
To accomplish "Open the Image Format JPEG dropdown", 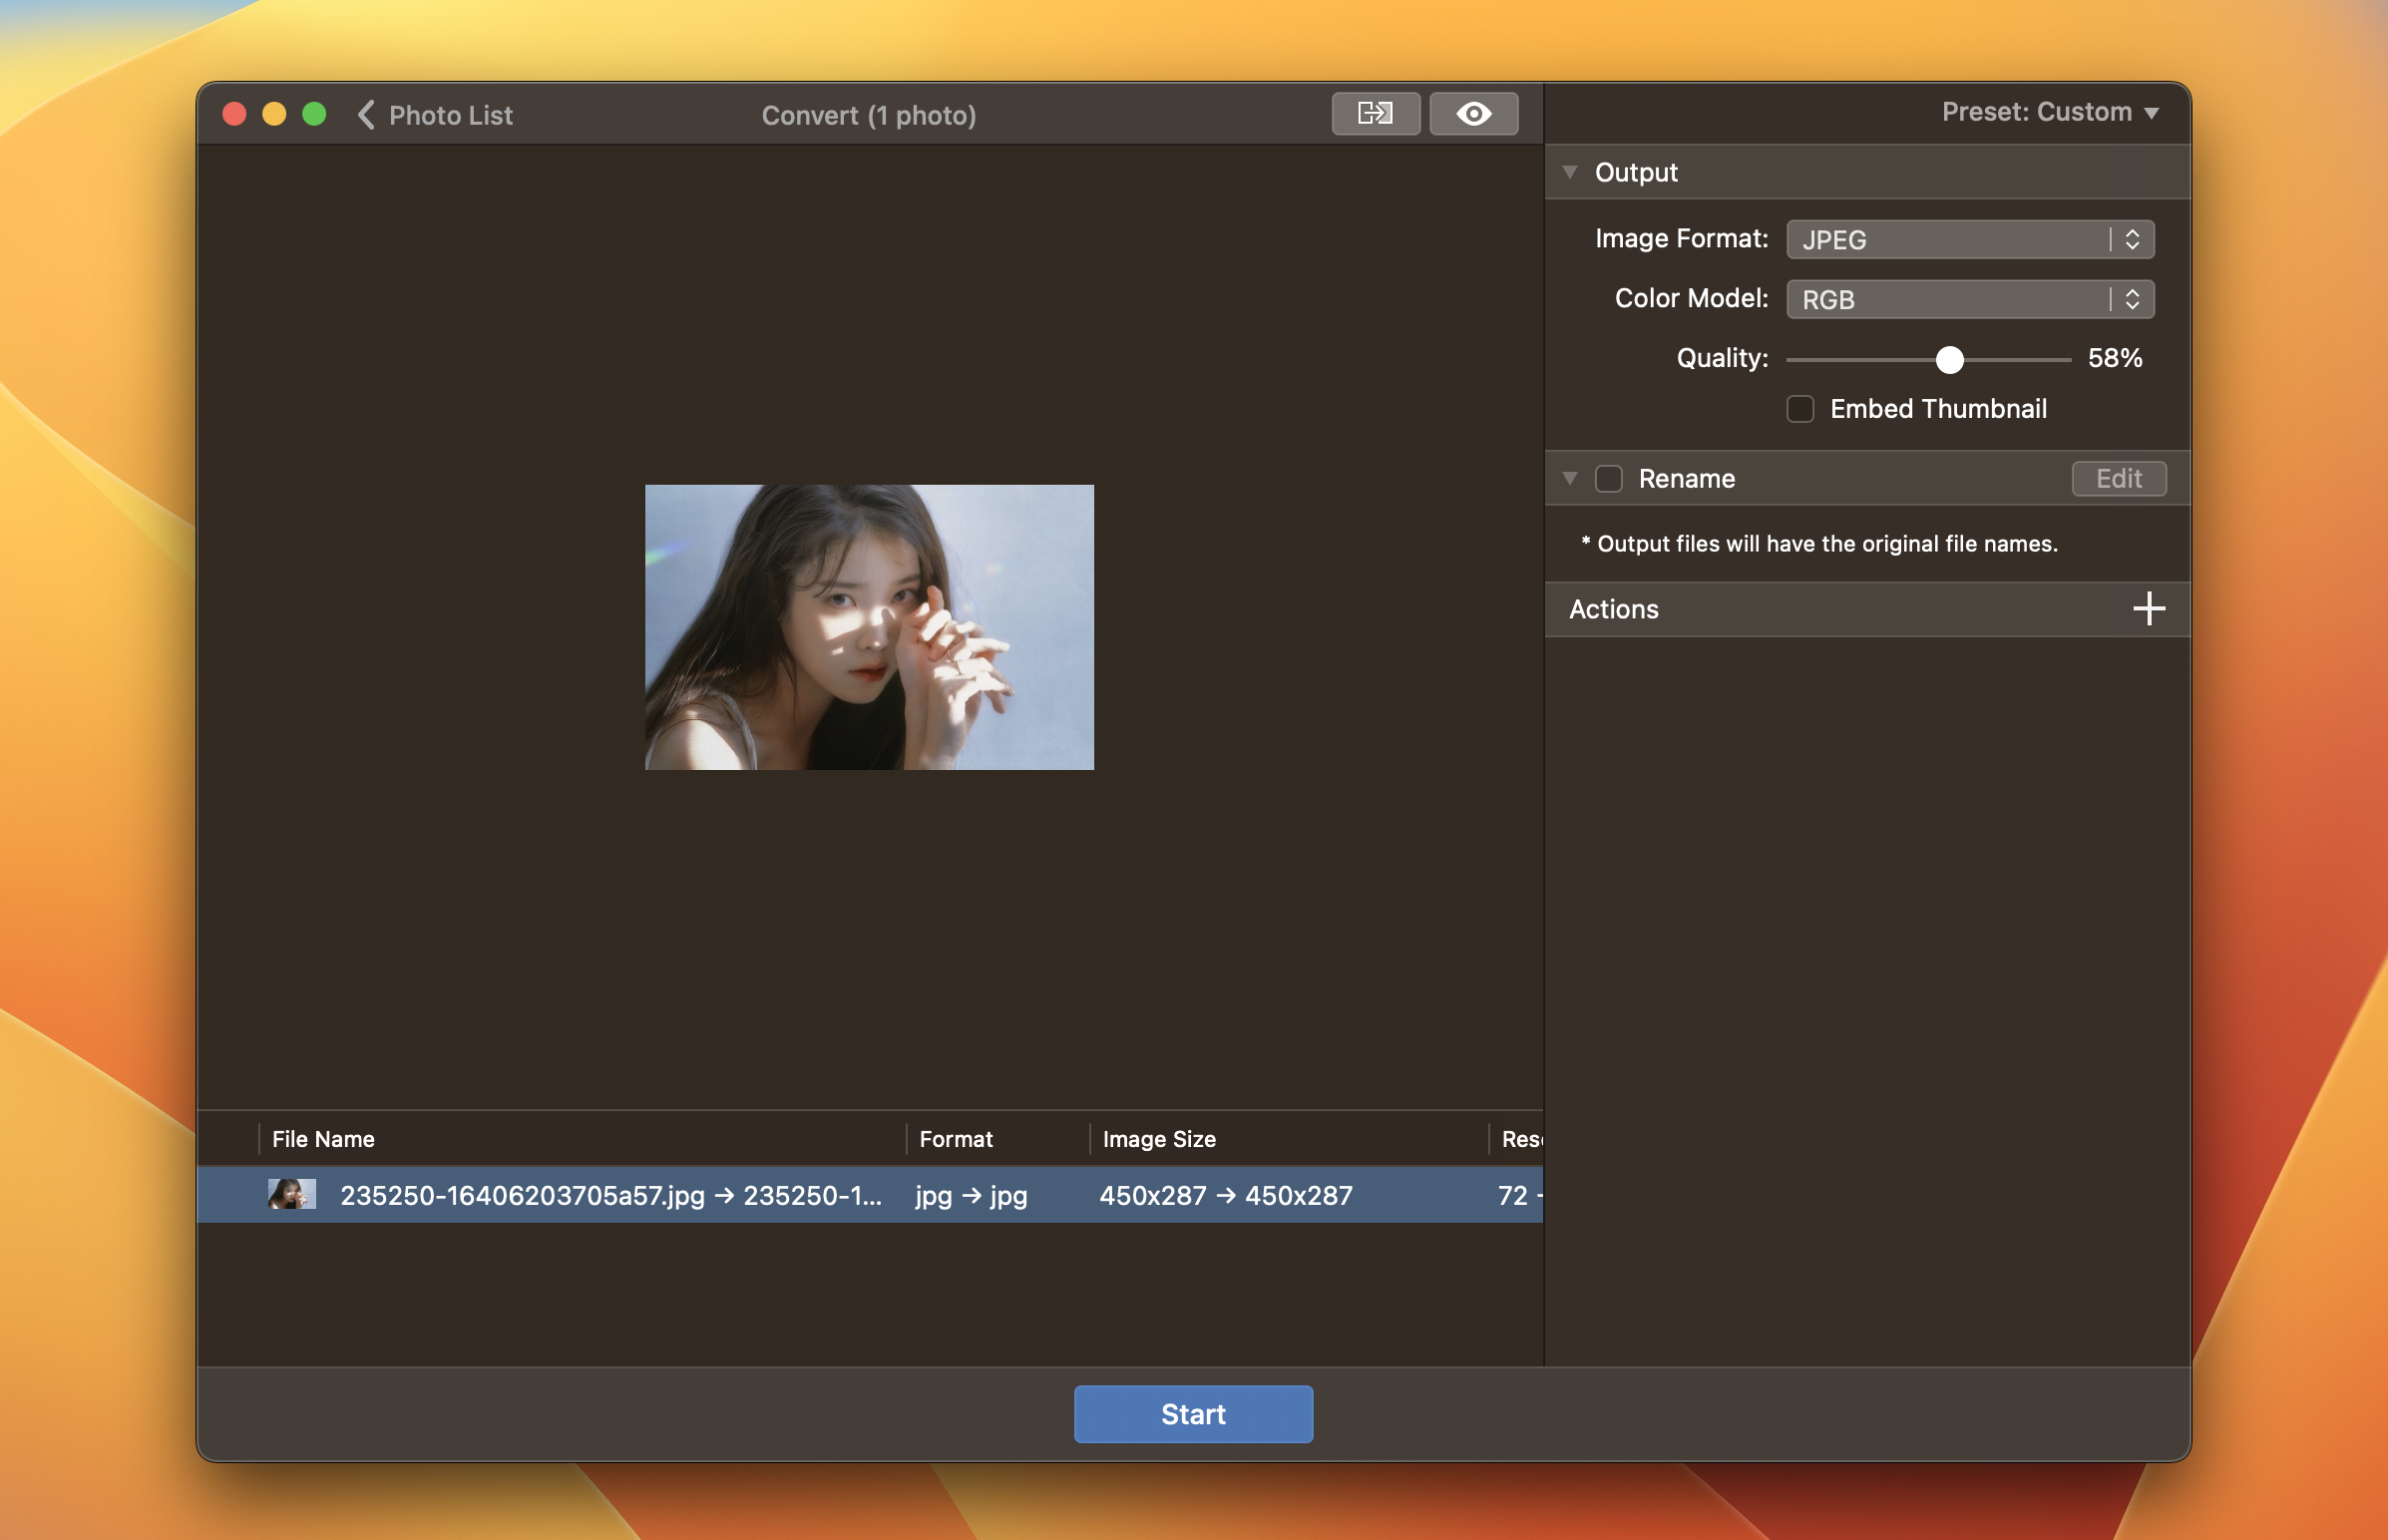I will pos(1969,239).
